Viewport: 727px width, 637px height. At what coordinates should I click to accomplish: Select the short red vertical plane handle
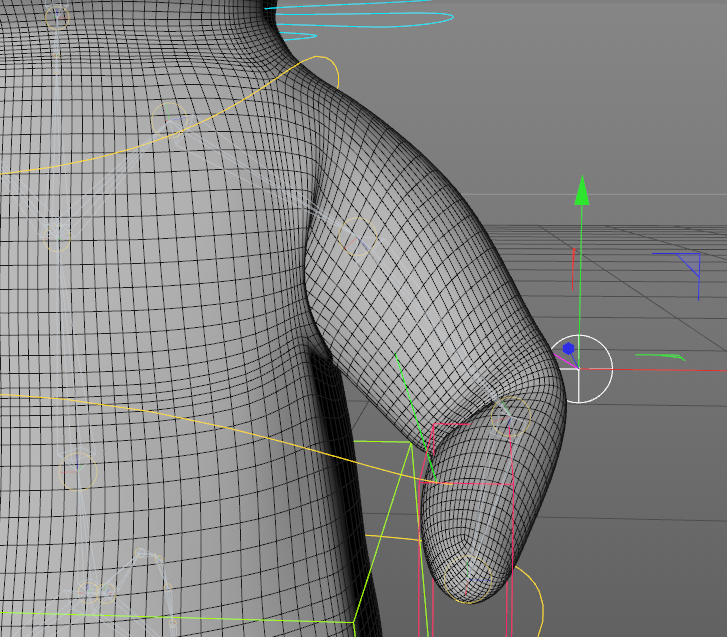tap(573, 269)
